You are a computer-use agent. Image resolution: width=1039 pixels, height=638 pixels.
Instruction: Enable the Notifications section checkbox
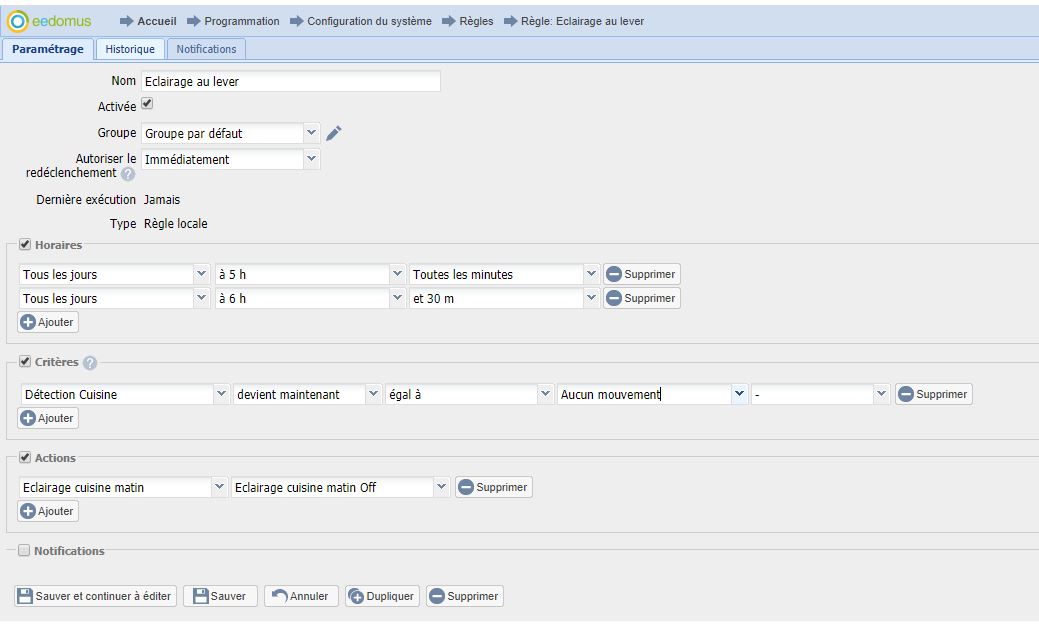[x=24, y=551]
